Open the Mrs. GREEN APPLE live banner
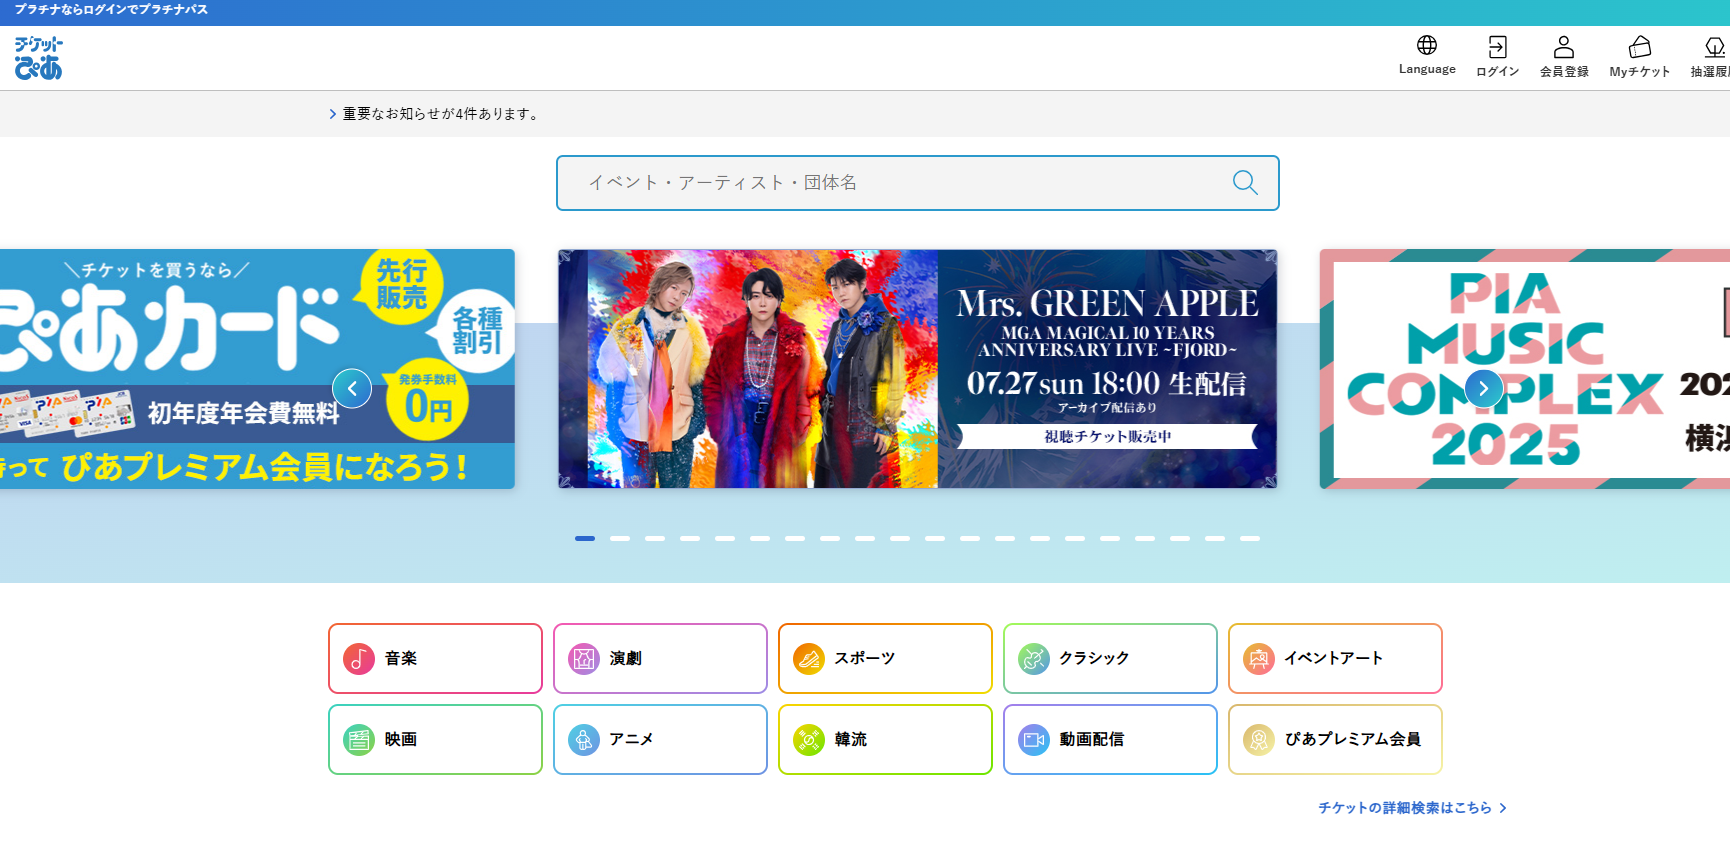 (x=918, y=369)
